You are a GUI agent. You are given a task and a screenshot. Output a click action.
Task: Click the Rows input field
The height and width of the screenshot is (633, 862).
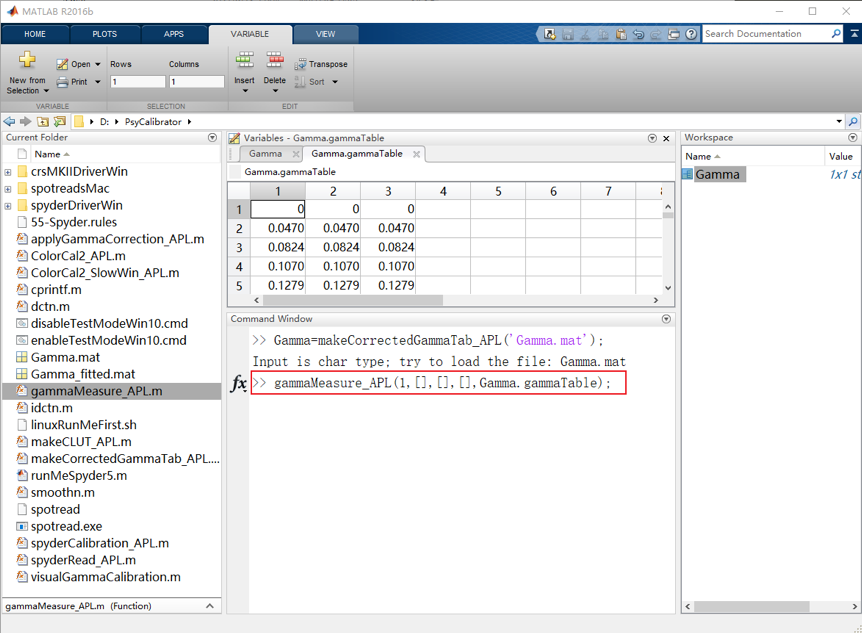pos(138,82)
